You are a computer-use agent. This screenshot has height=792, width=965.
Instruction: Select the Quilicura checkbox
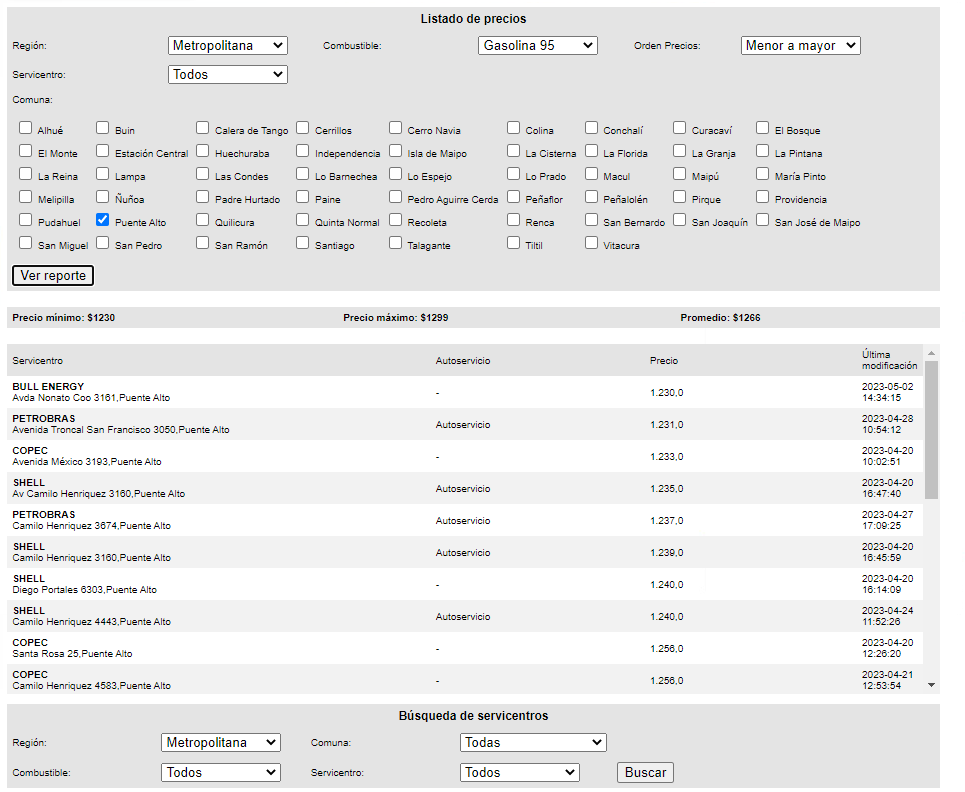point(202,220)
